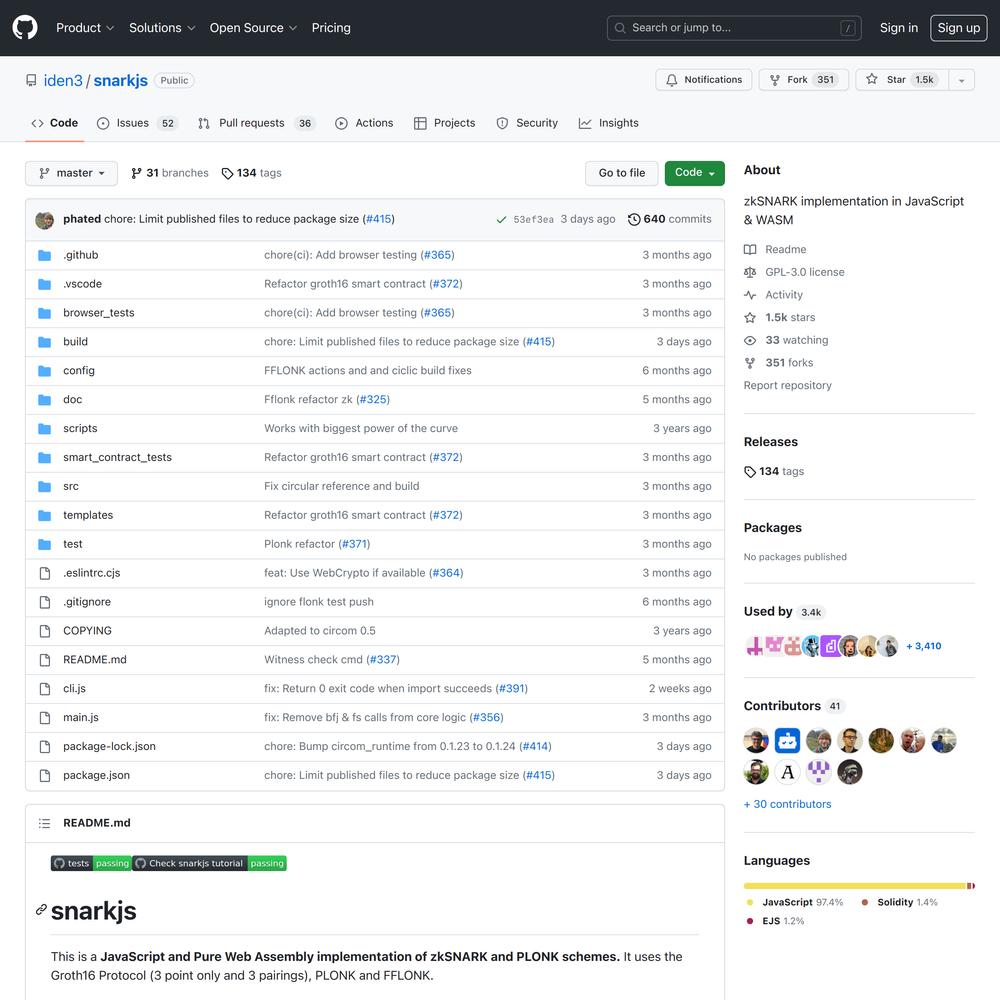Click the src folder icon

45,487
